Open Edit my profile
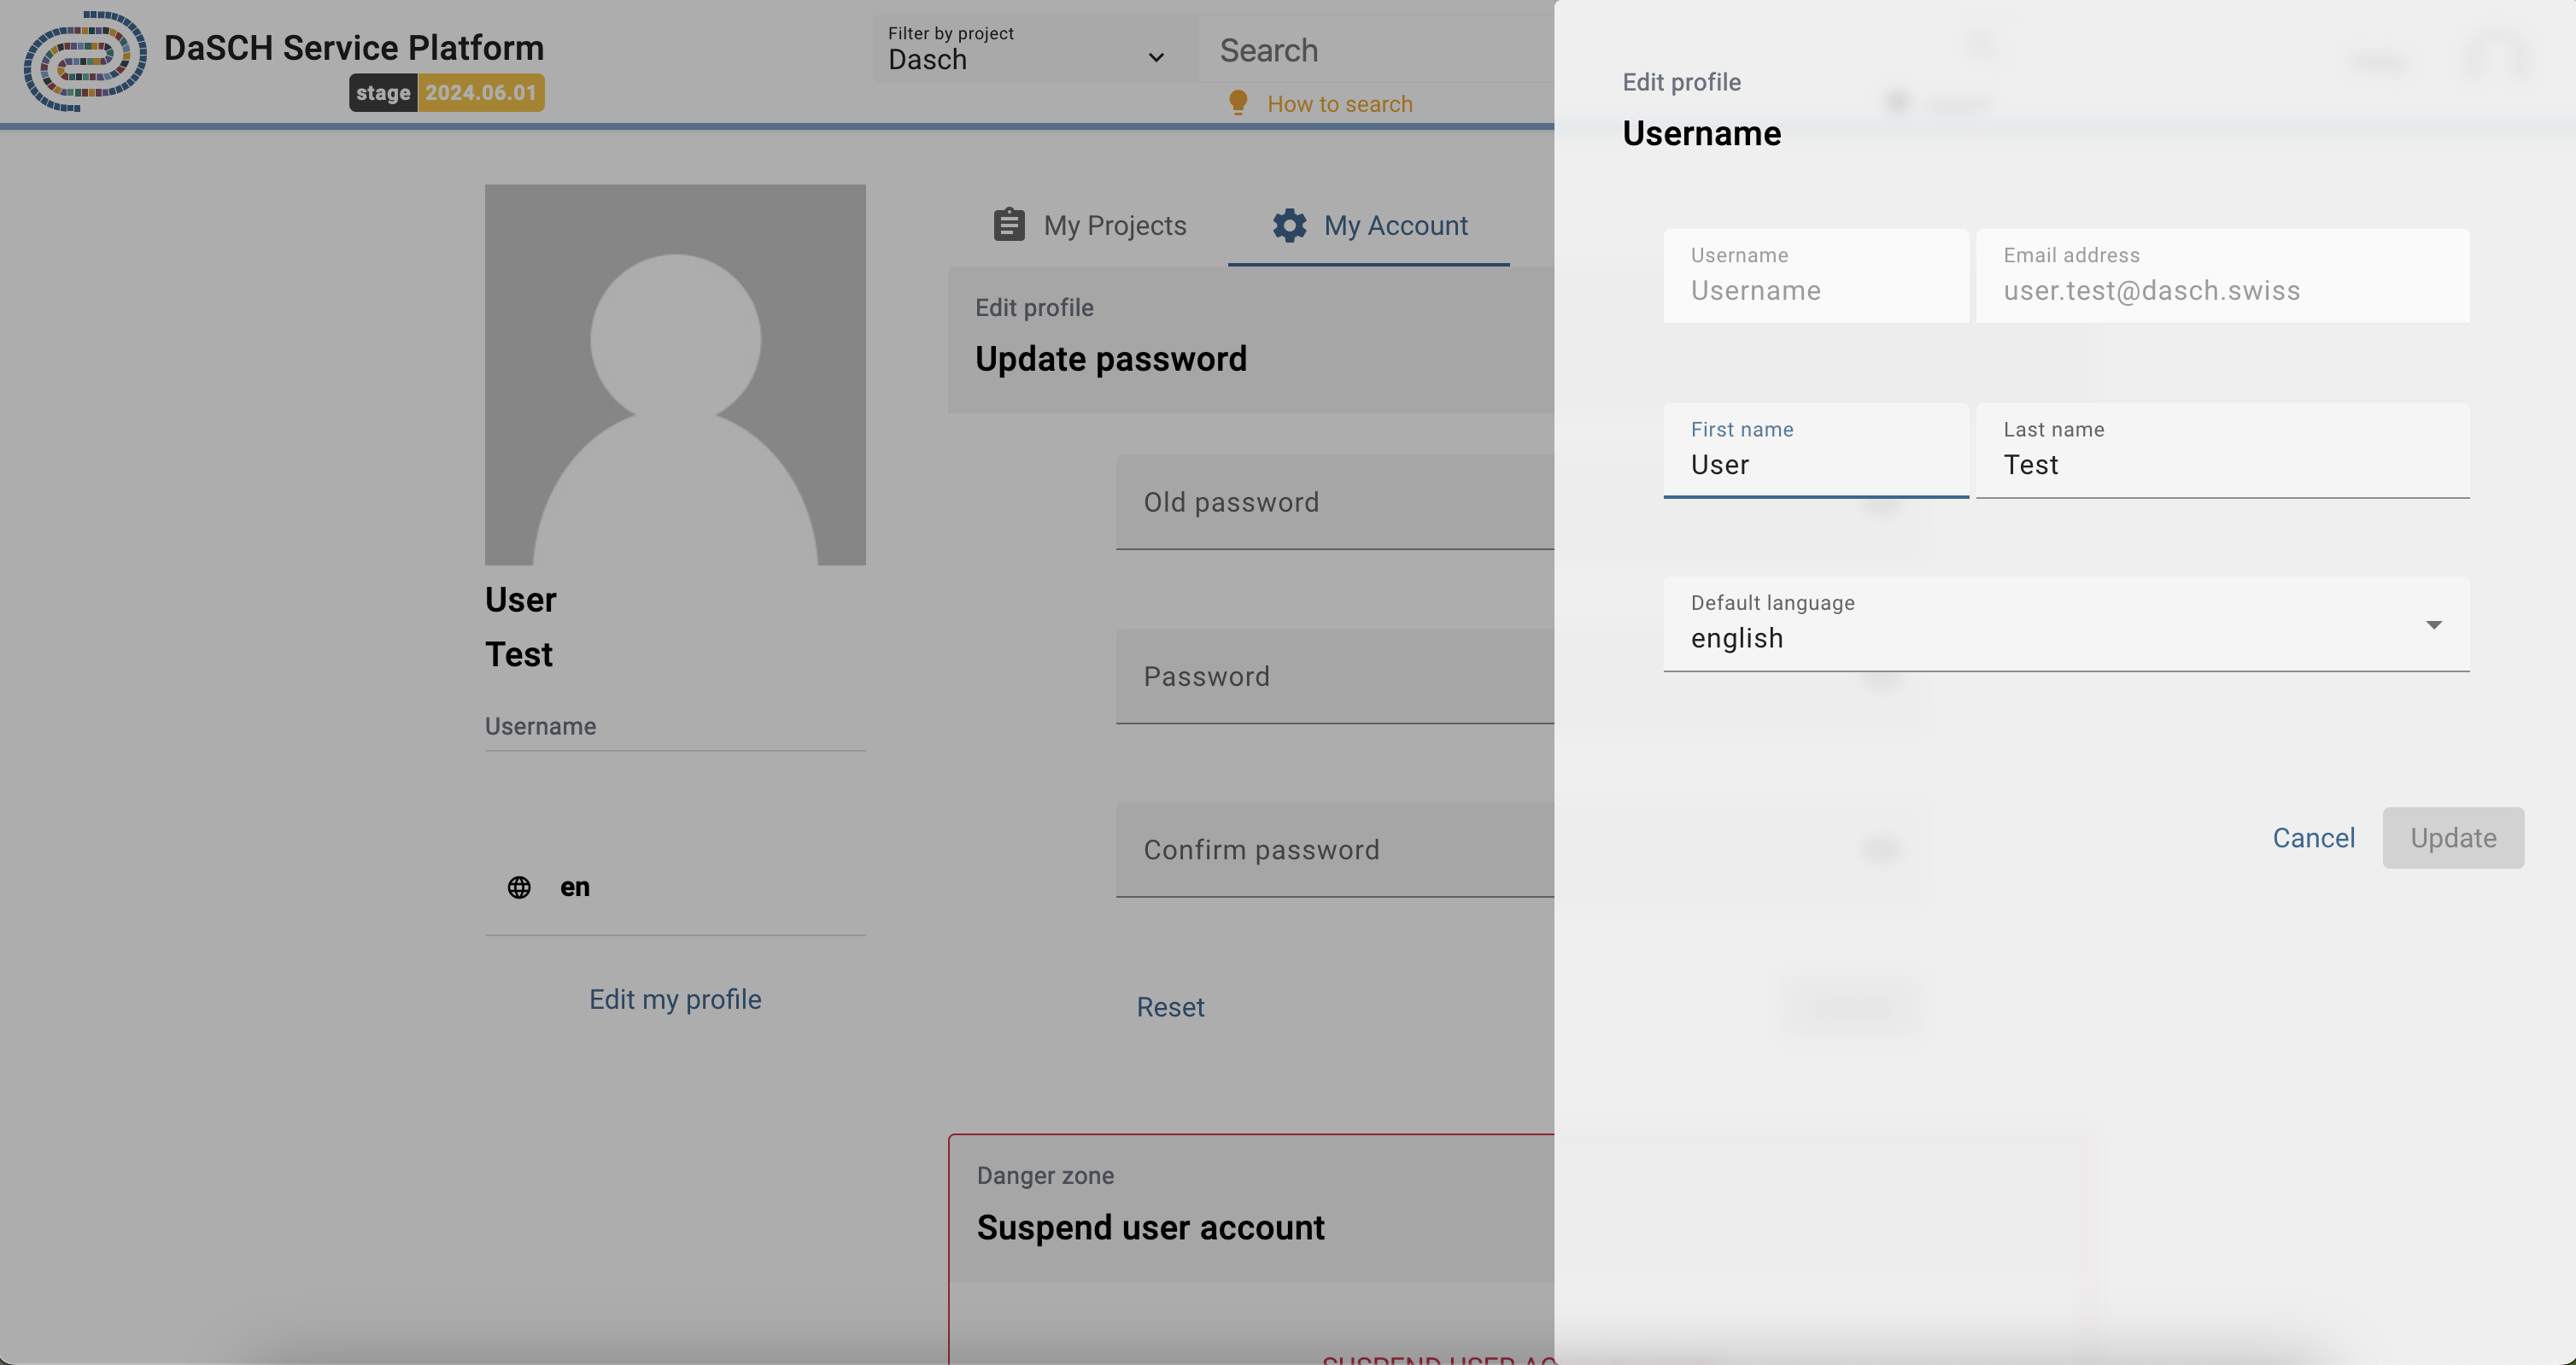The height and width of the screenshot is (1365, 2576). click(x=675, y=998)
